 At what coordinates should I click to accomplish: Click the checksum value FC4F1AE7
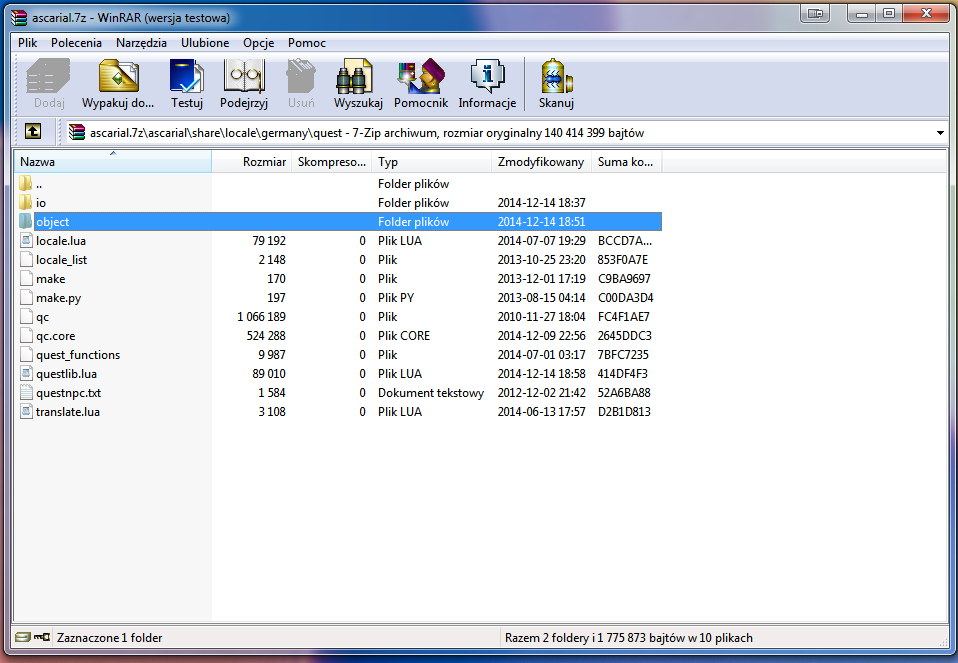pos(623,317)
